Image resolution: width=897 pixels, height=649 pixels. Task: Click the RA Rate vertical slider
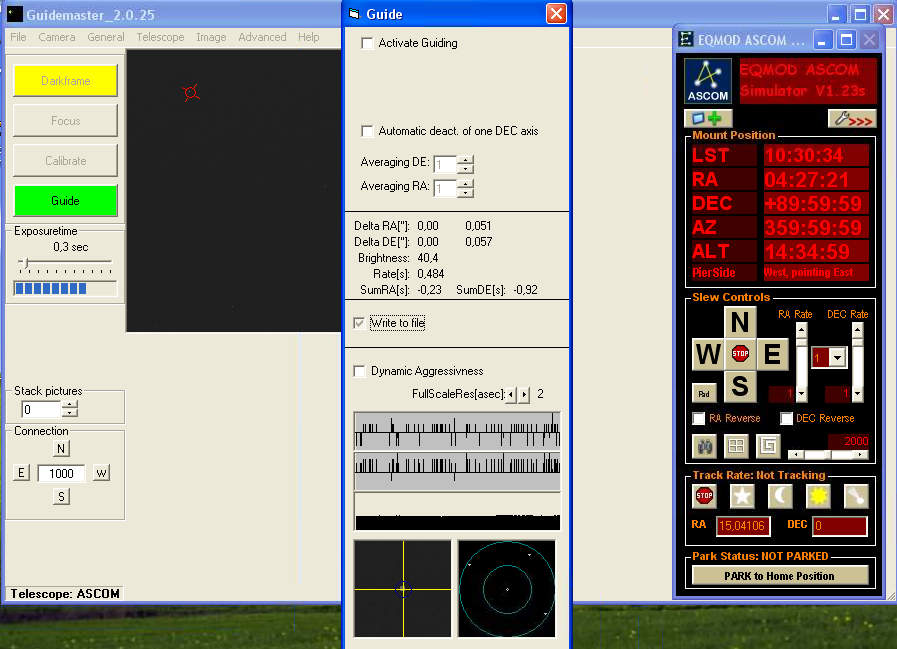click(x=801, y=362)
